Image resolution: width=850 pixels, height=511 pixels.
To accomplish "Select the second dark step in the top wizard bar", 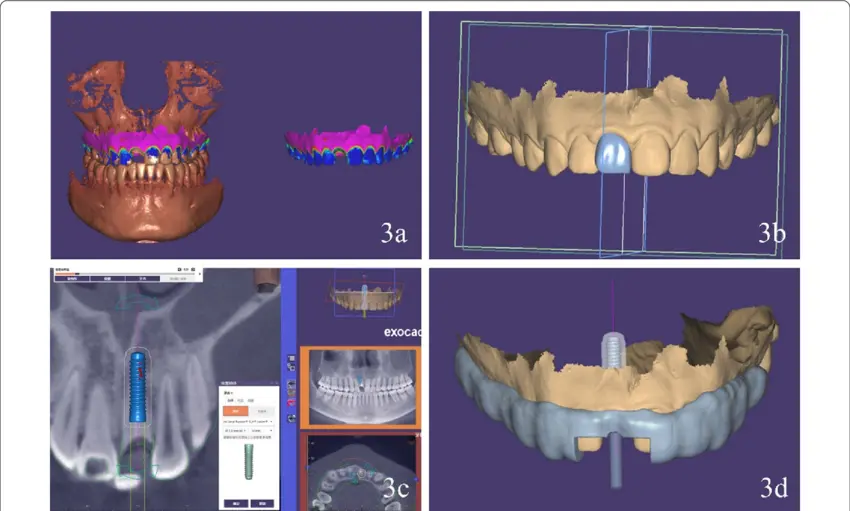I will 108,279.
